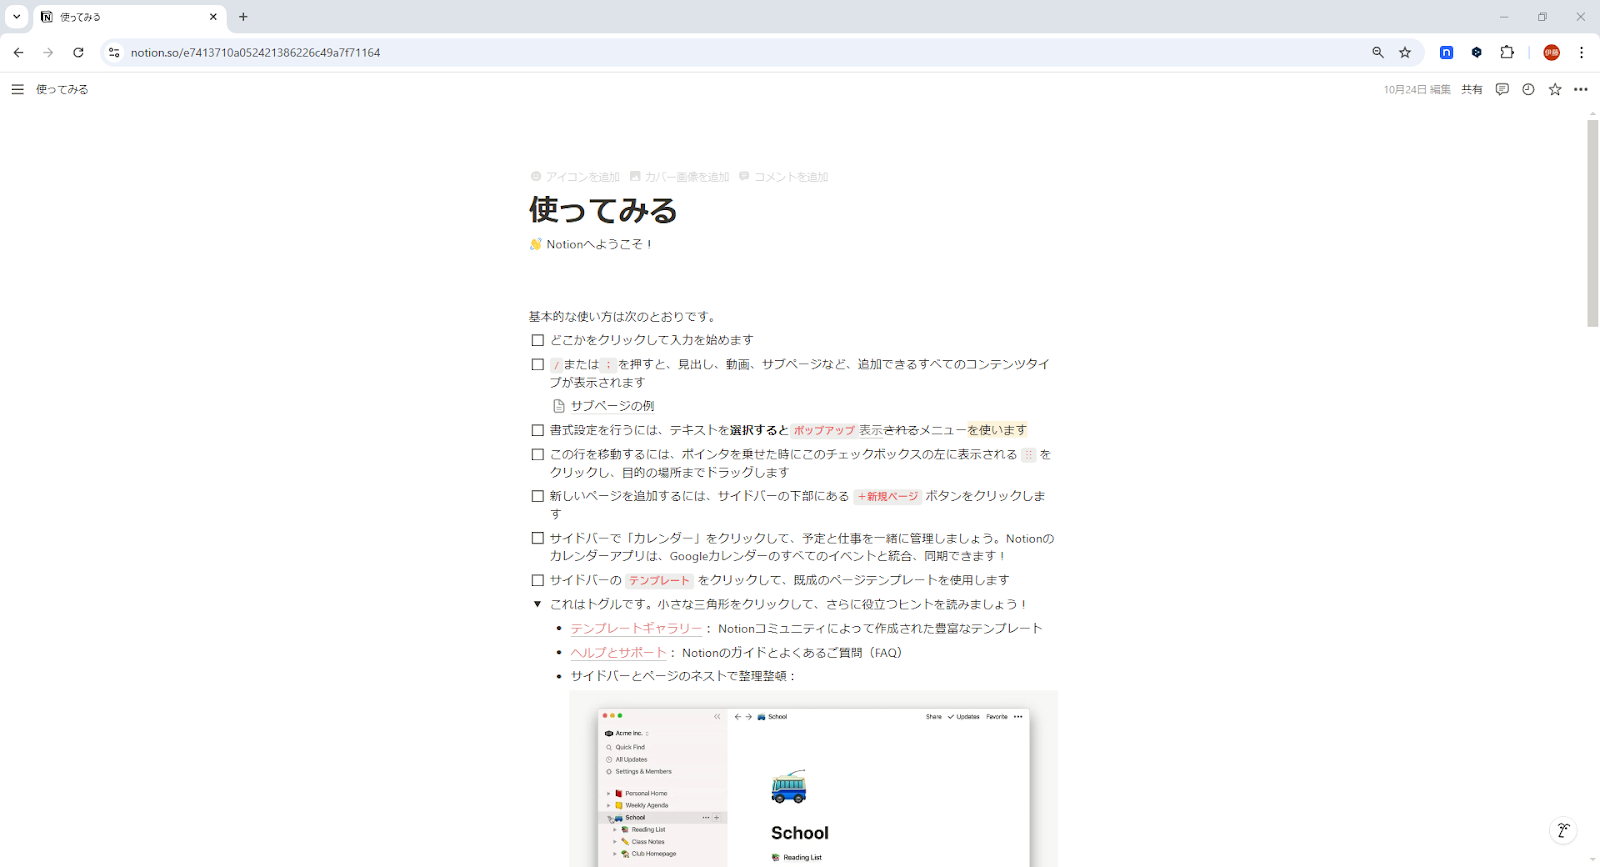Reload the current page

pos(78,52)
